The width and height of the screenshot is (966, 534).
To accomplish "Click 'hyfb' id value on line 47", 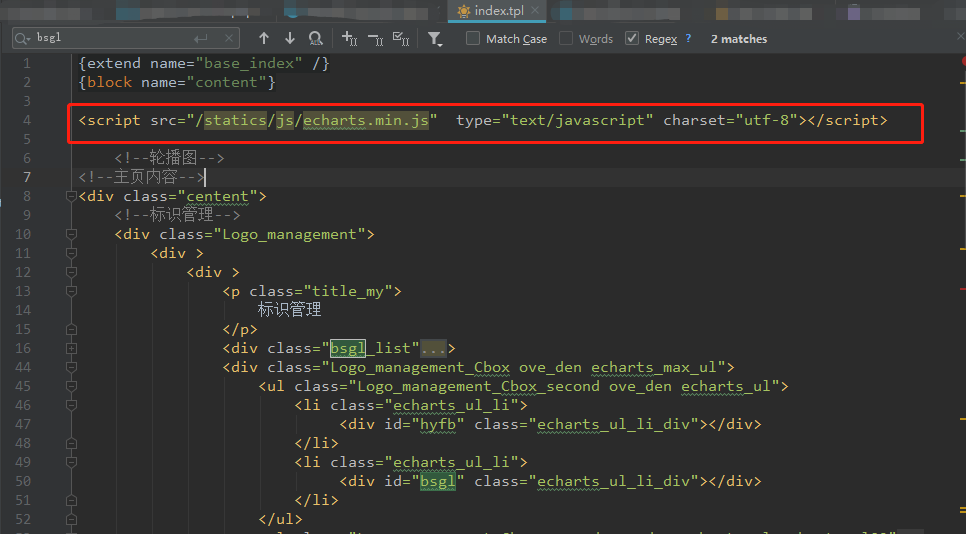I will [x=437, y=424].
